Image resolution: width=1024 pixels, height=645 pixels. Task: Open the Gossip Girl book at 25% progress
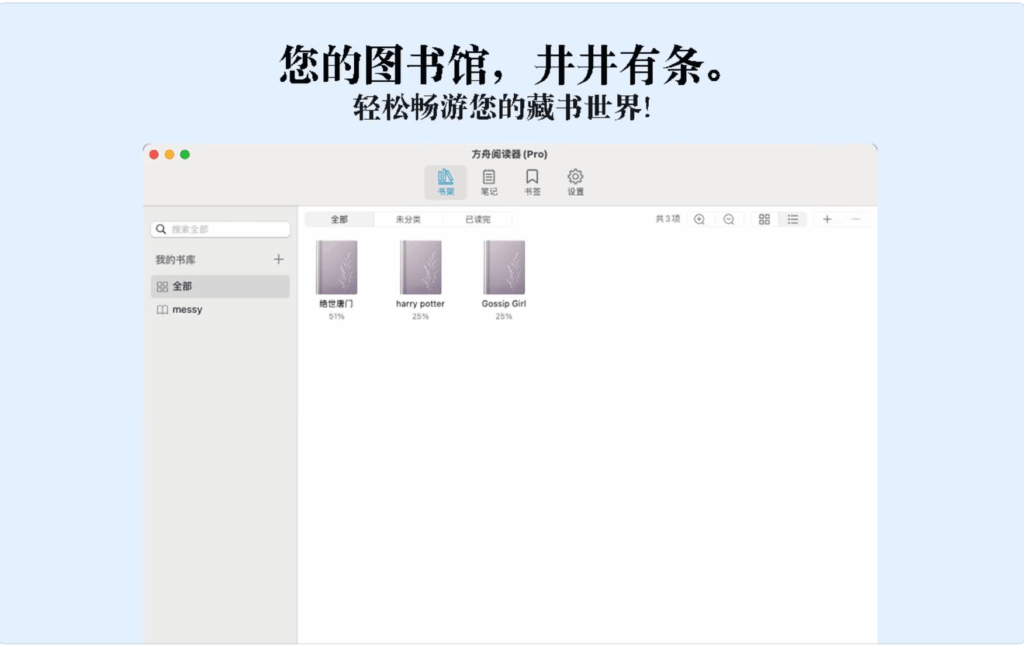pos(504,268)
